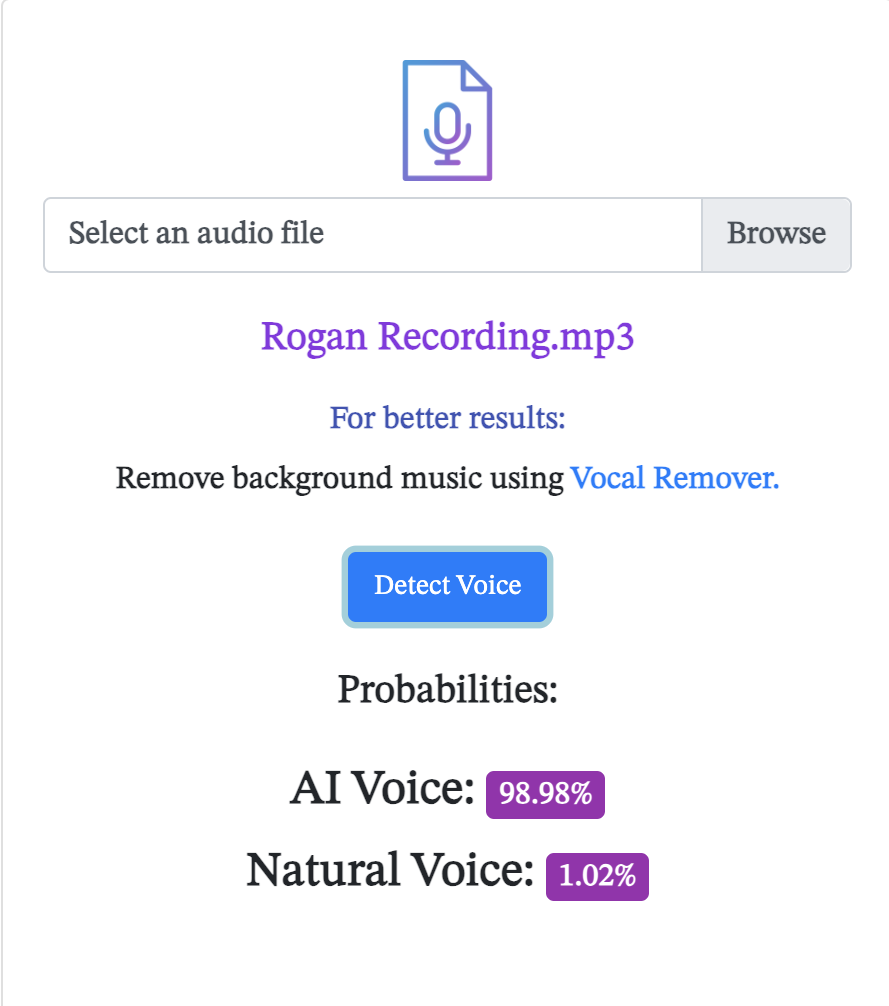
Task: Click the gradient document outline above the input
Action: pos(447,120)
